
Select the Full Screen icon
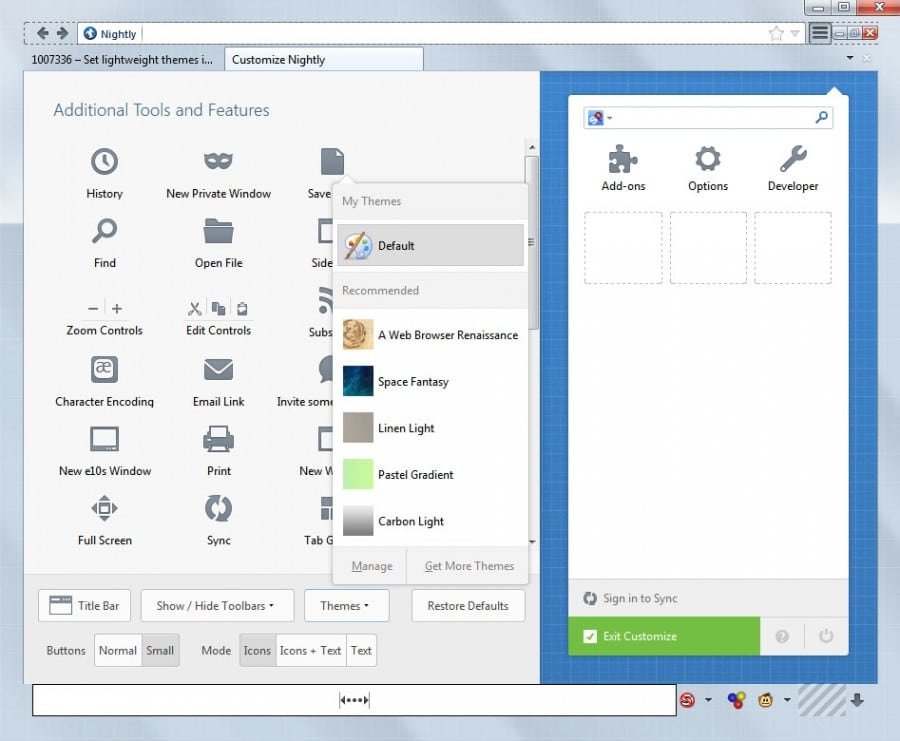(104, 509)
